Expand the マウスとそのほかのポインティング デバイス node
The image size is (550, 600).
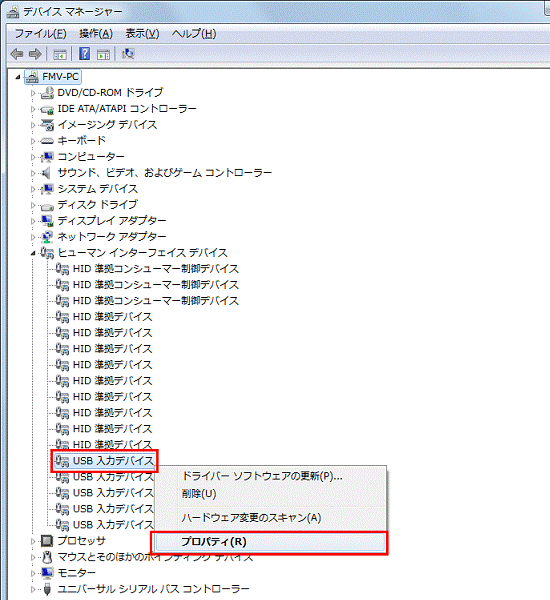(x=33, y=557)
